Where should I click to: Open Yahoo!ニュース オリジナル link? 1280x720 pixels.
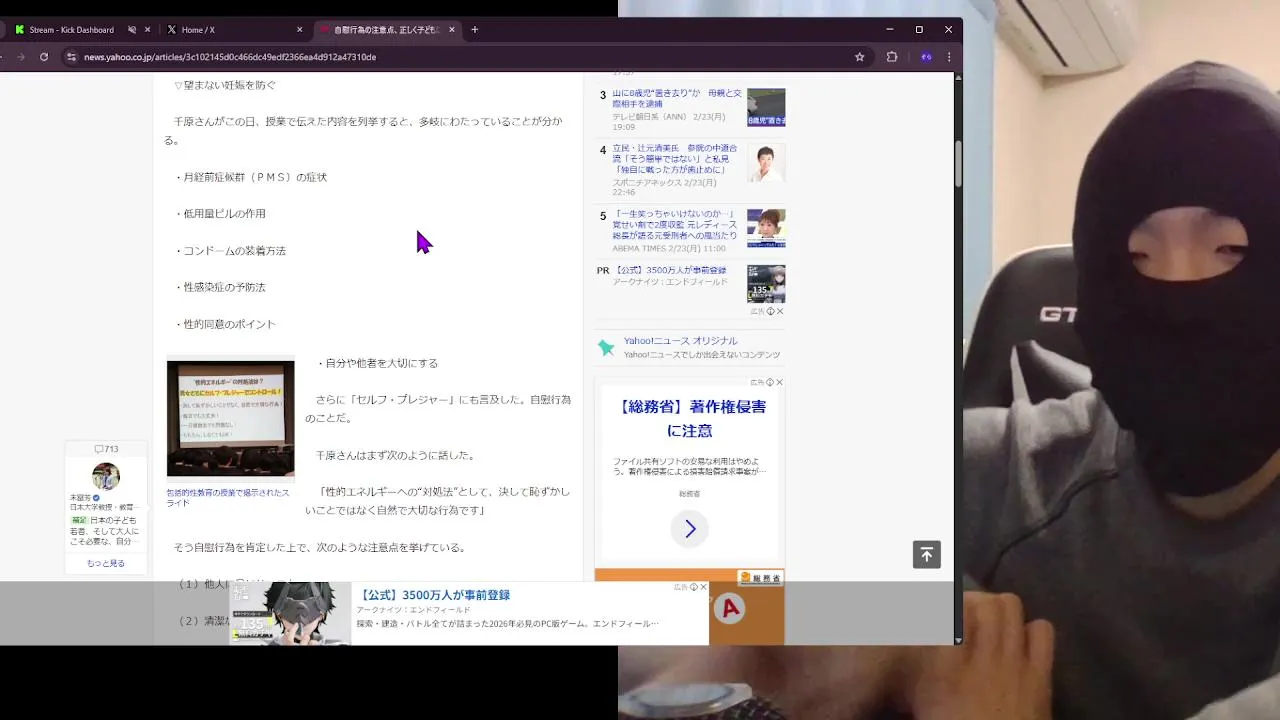coord(680,341)
